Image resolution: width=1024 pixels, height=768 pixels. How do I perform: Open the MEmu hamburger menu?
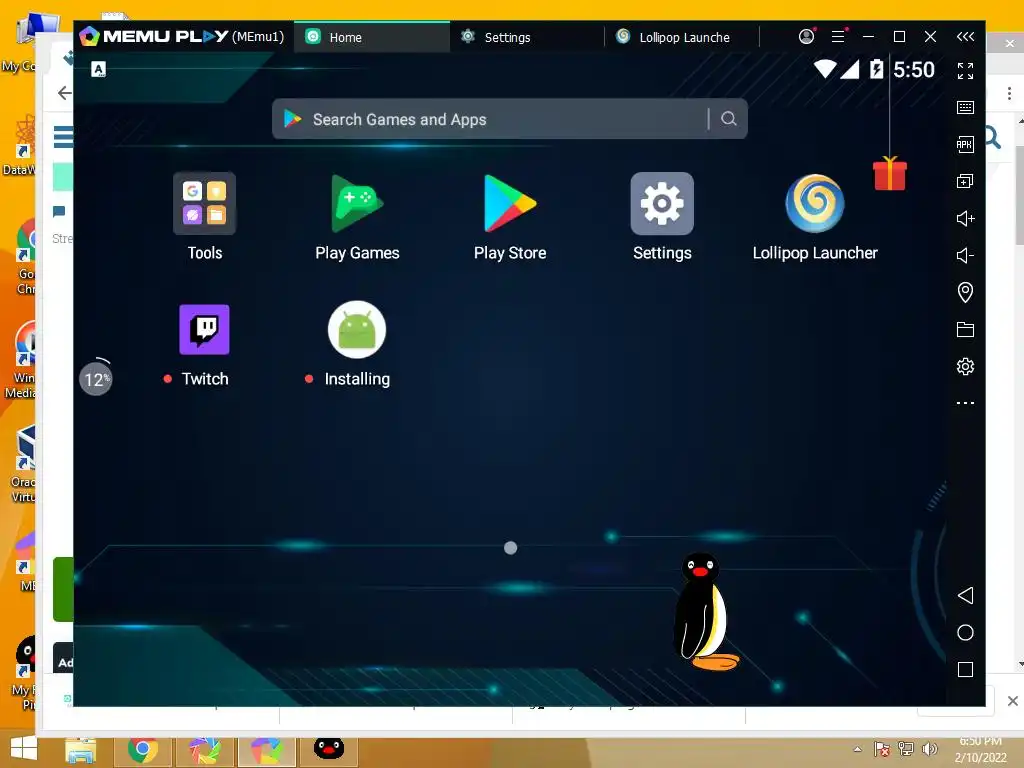pos(839,37)
